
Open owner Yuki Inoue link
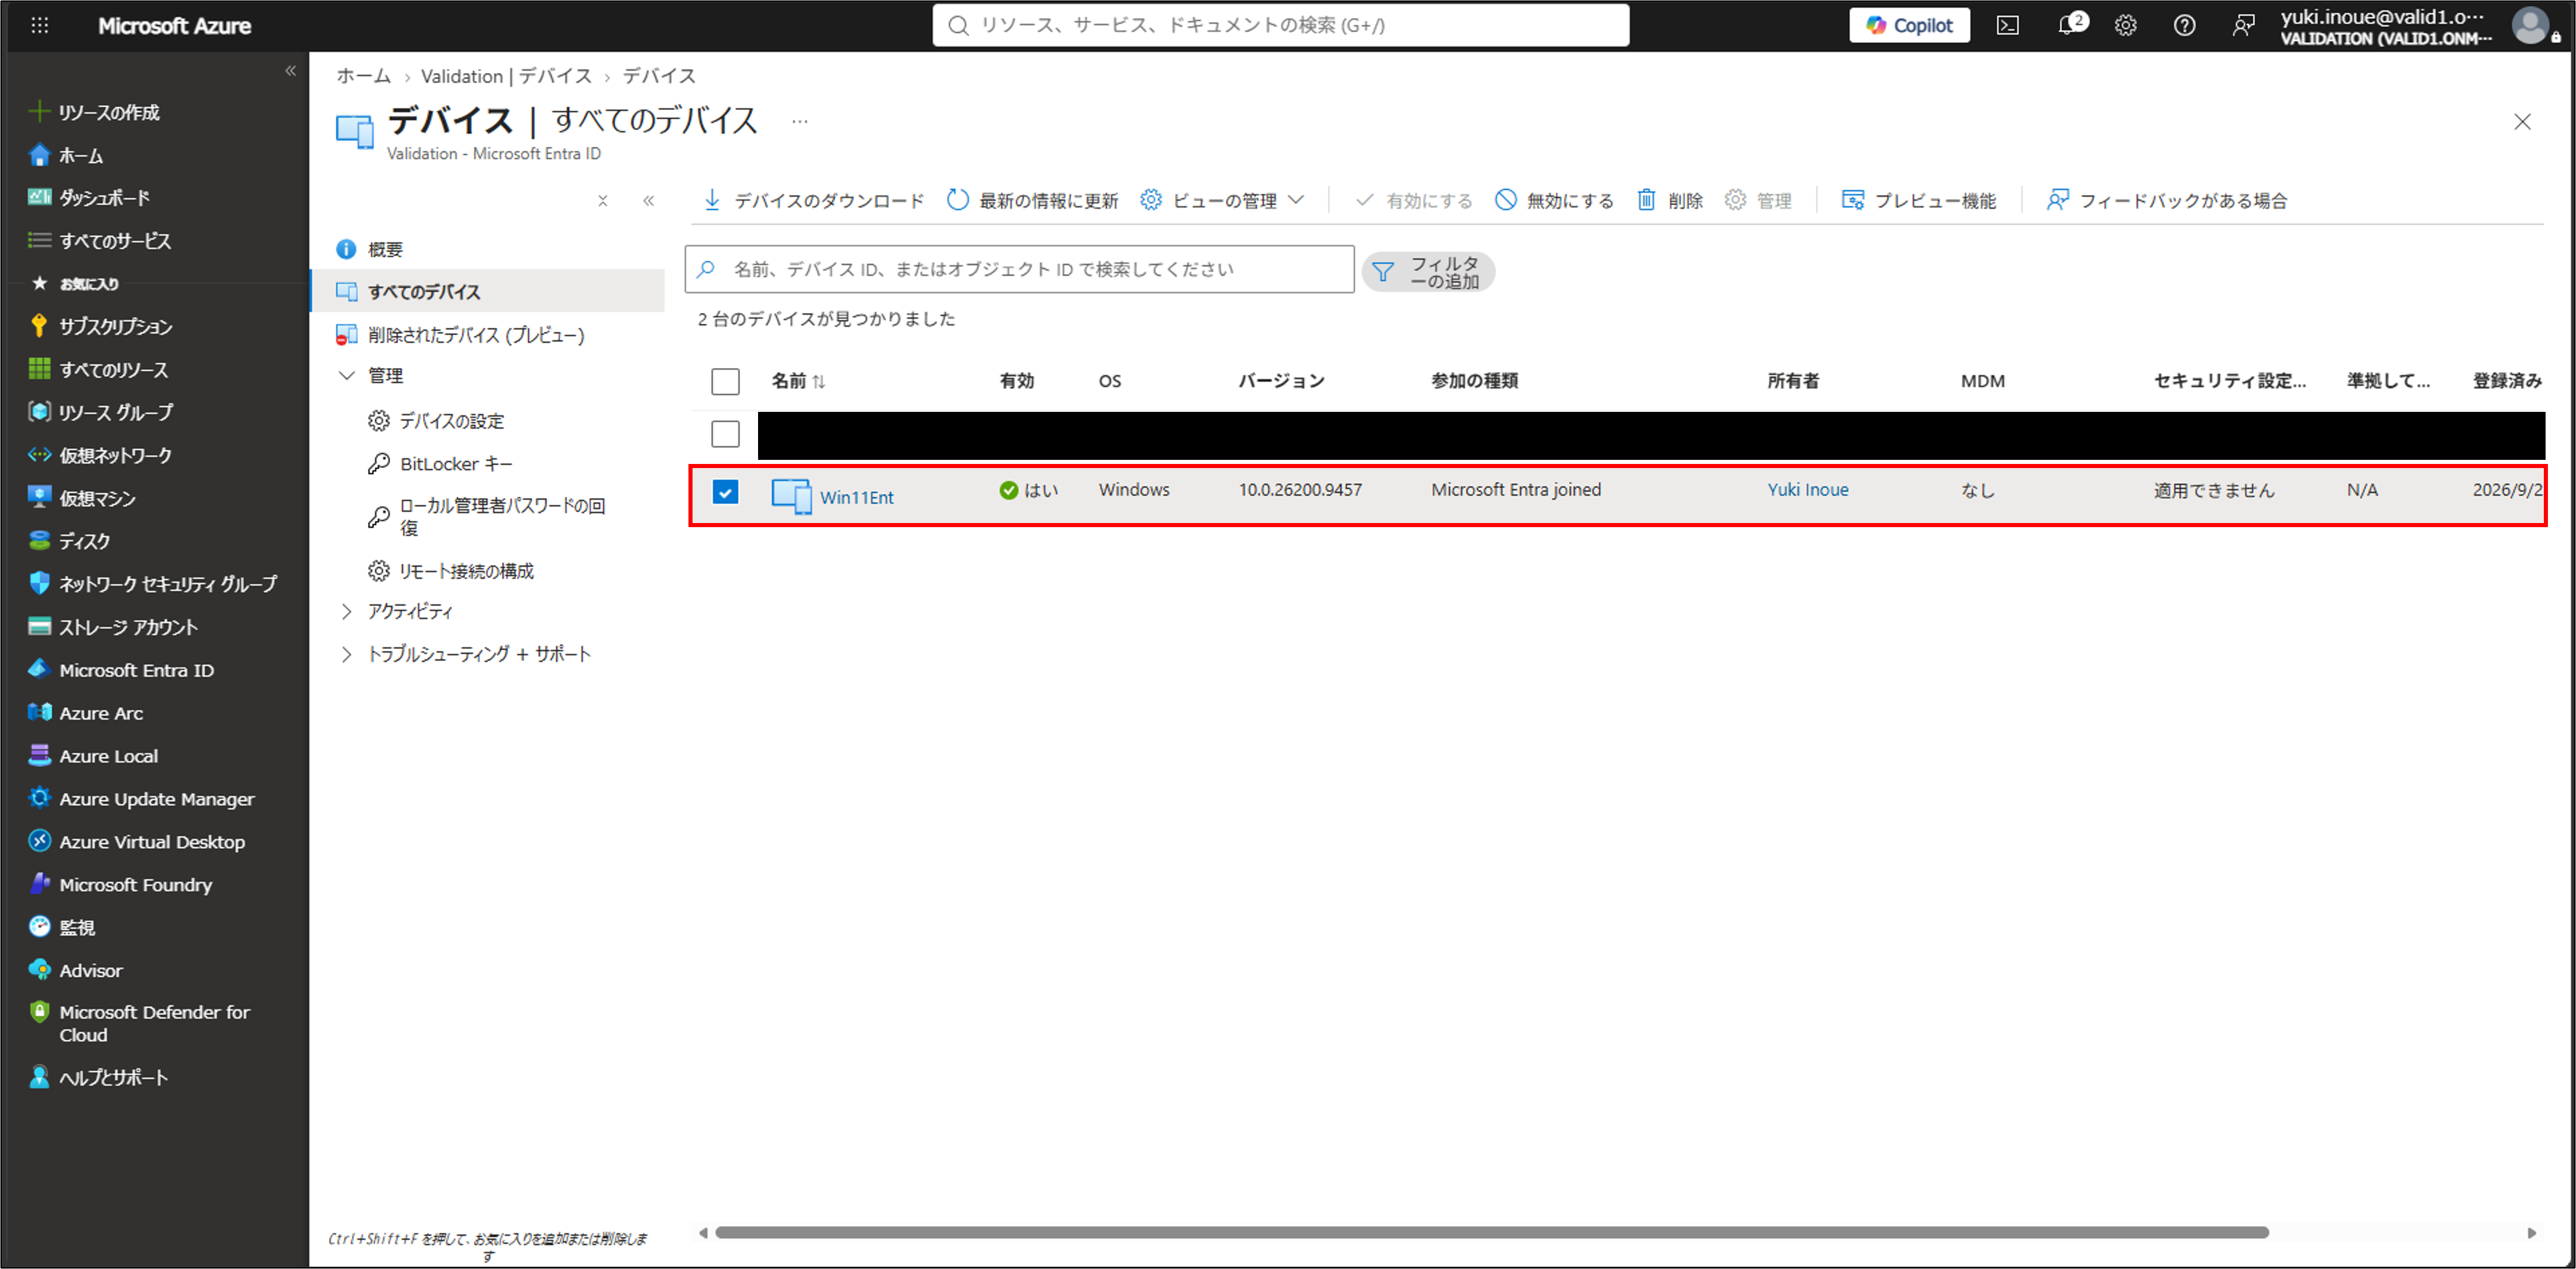(x=1808, y=490)
